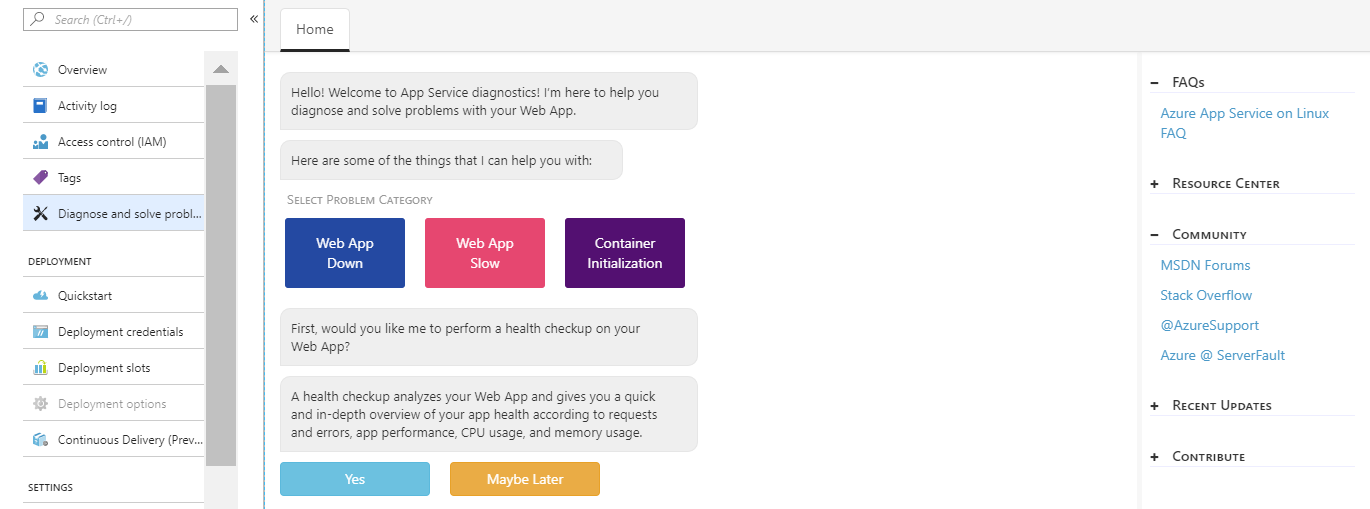Screen dimensions: 1370x509
Task: Expand the Resource Center section
Action: click(1155, 184)
